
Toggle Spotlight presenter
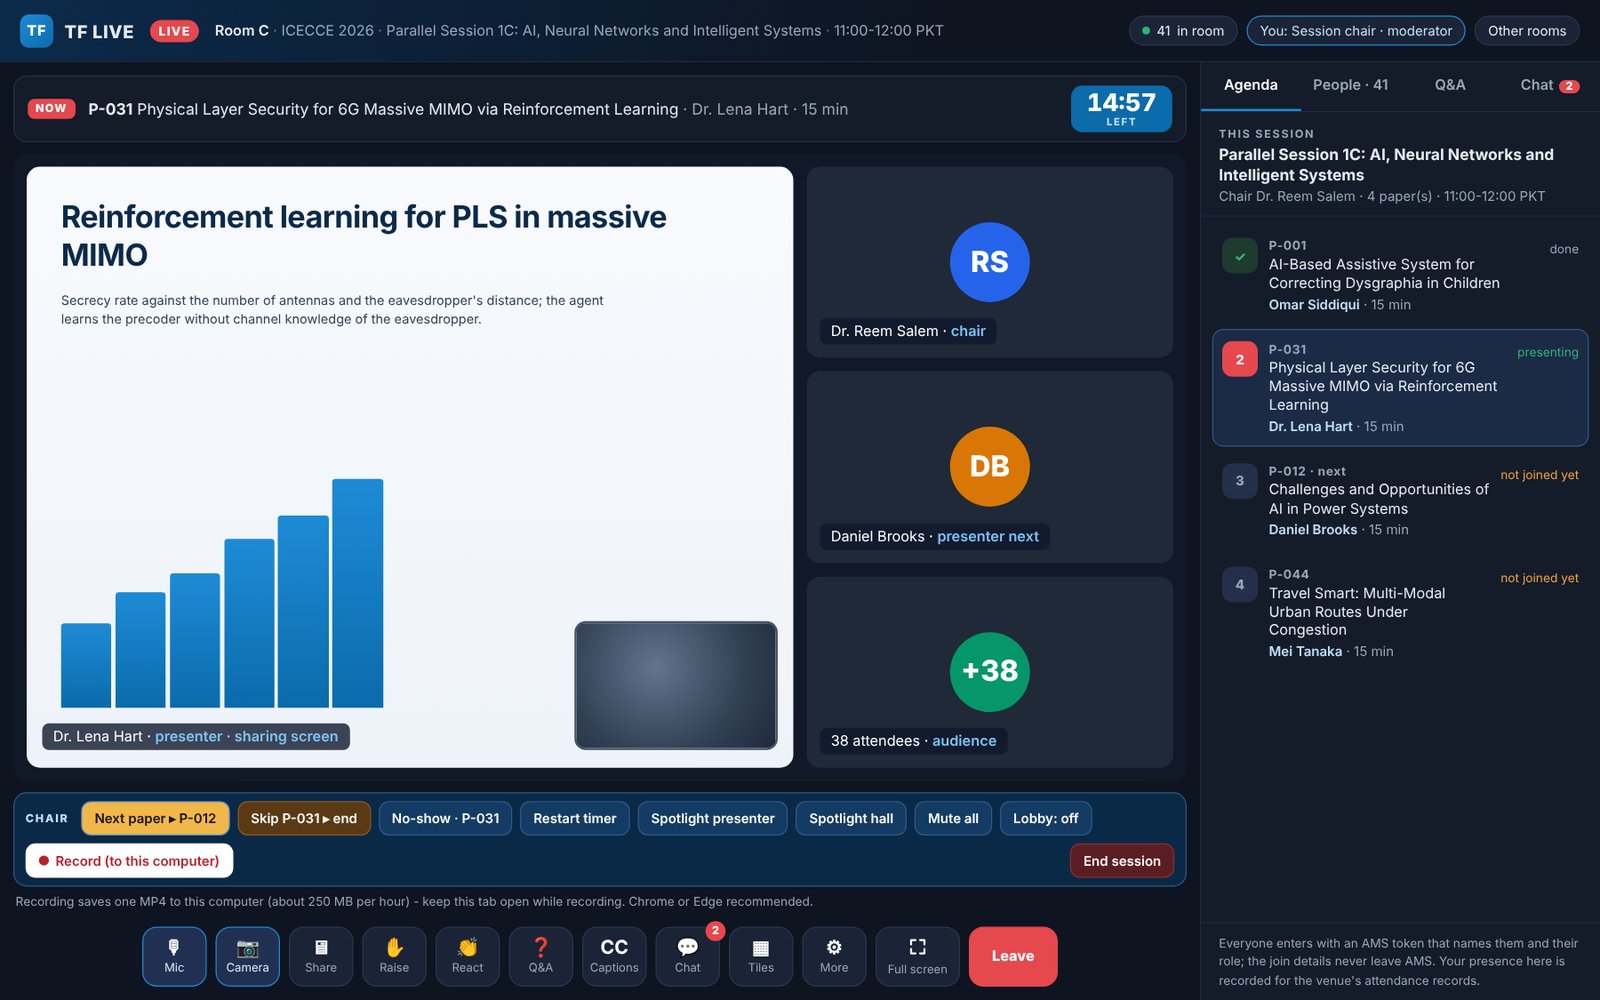(x=713, y=818)
